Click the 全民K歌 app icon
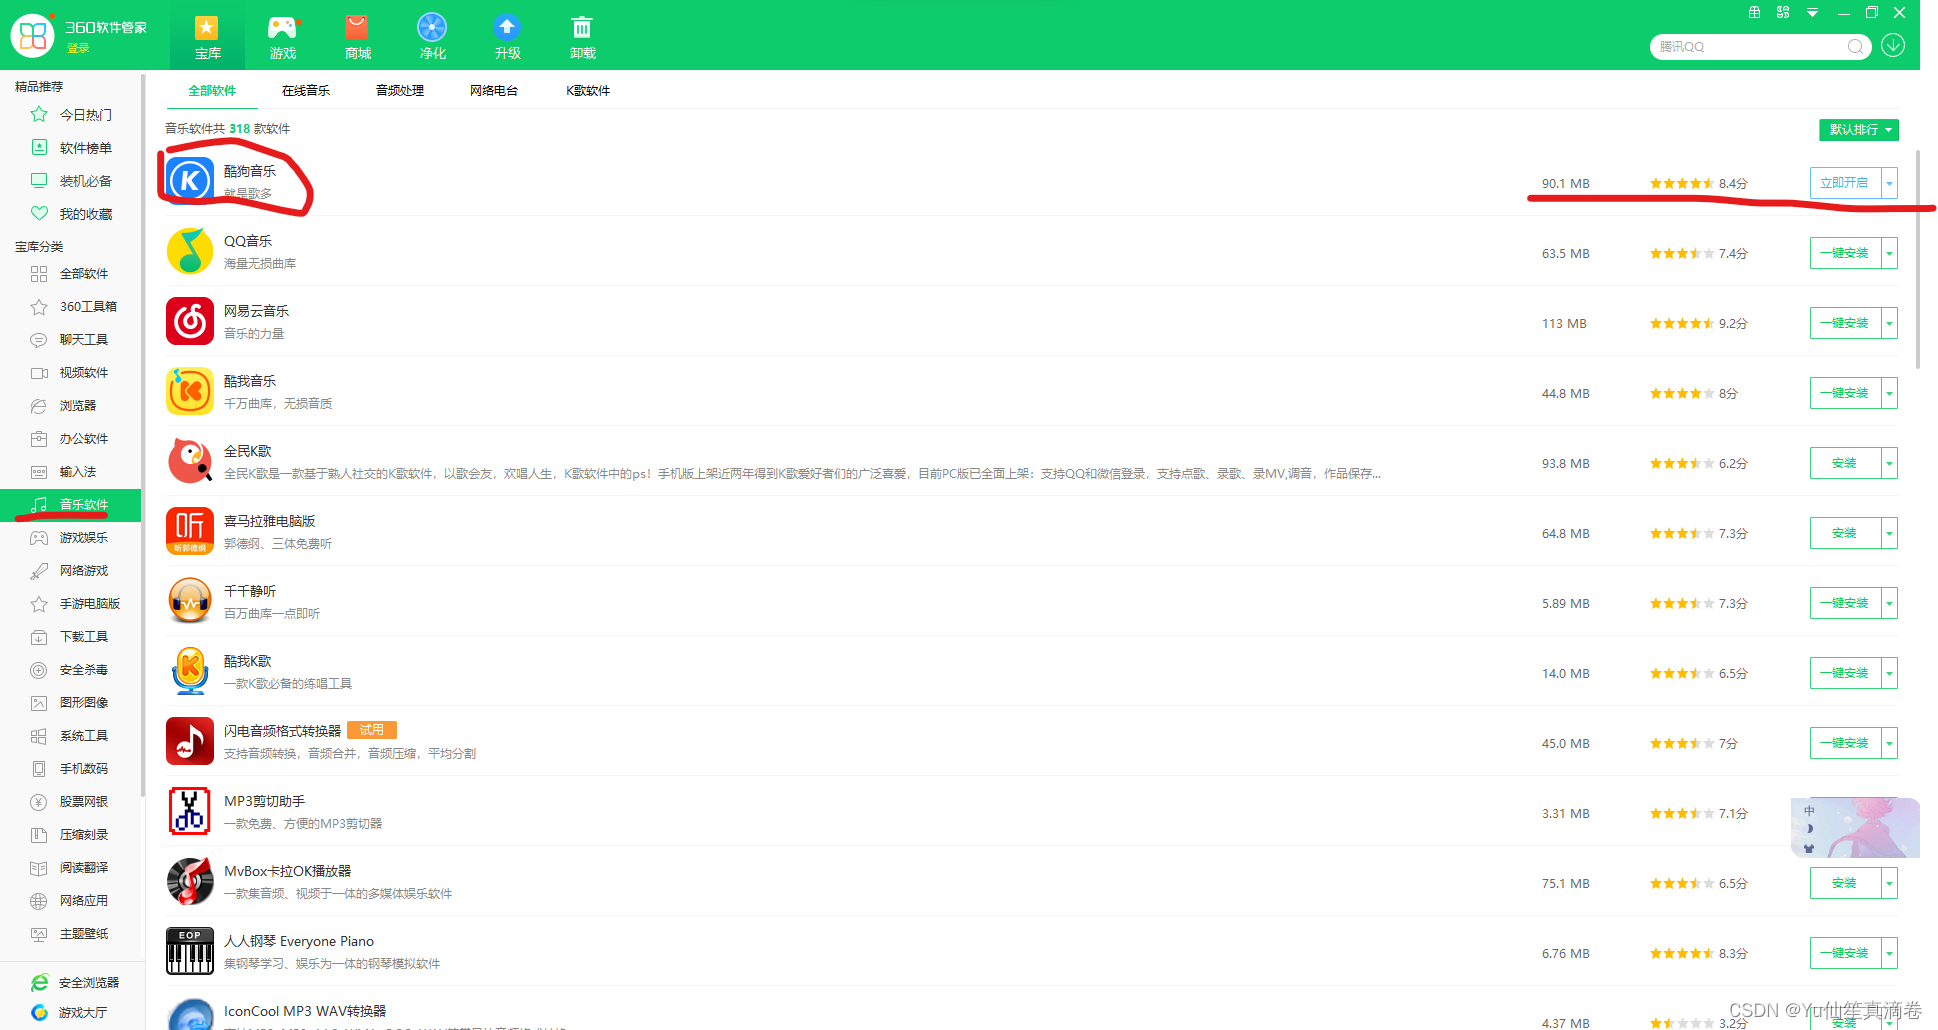 coord(190,461)
